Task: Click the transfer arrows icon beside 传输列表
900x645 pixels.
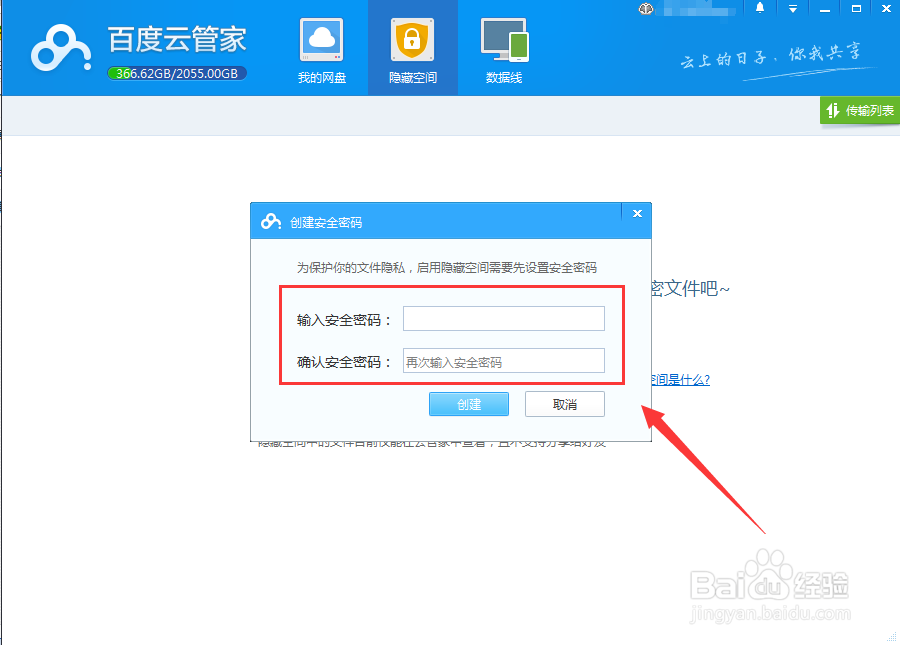Action: tap(833, 110)
